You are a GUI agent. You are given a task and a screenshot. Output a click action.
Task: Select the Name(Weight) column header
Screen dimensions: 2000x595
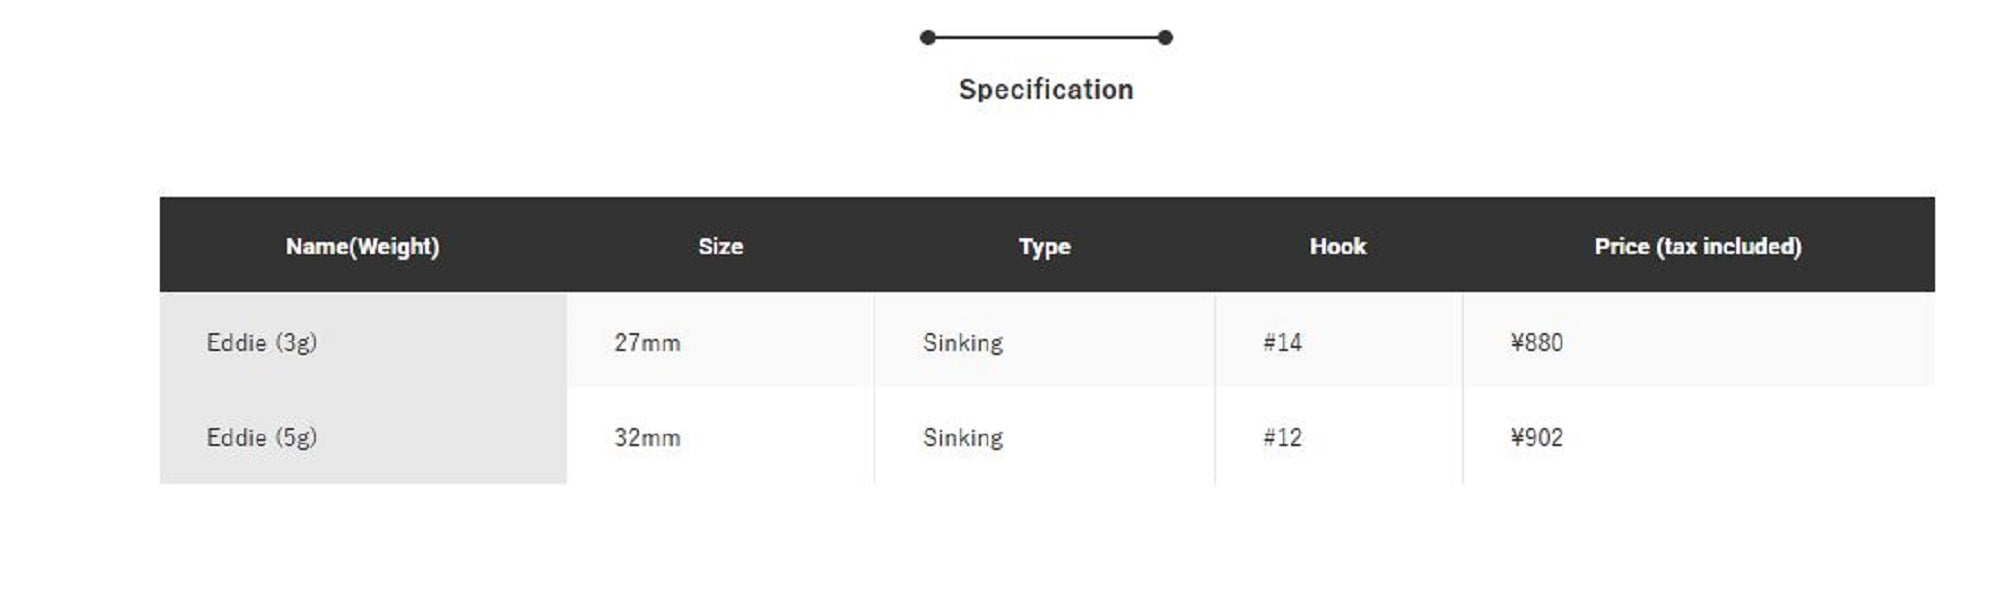pos(362,246)
